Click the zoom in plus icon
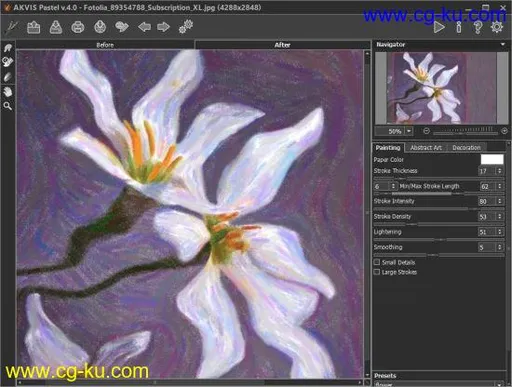 tap(504, 131)
